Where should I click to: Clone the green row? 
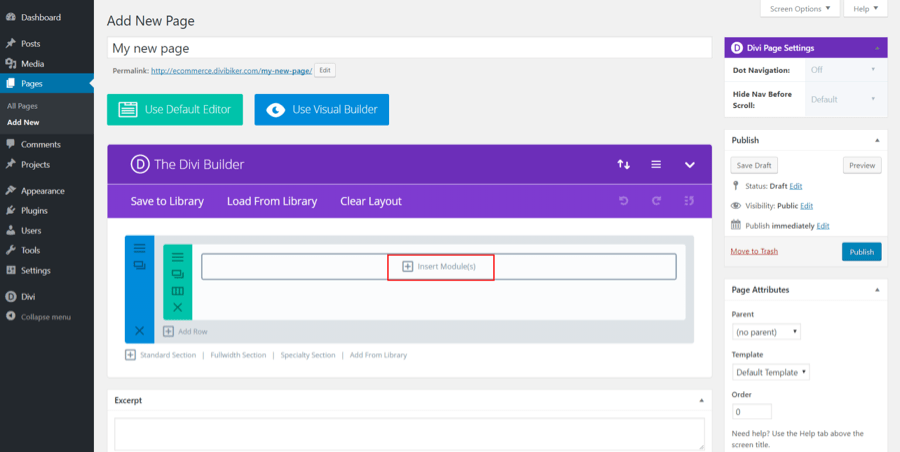coord(178,275)
